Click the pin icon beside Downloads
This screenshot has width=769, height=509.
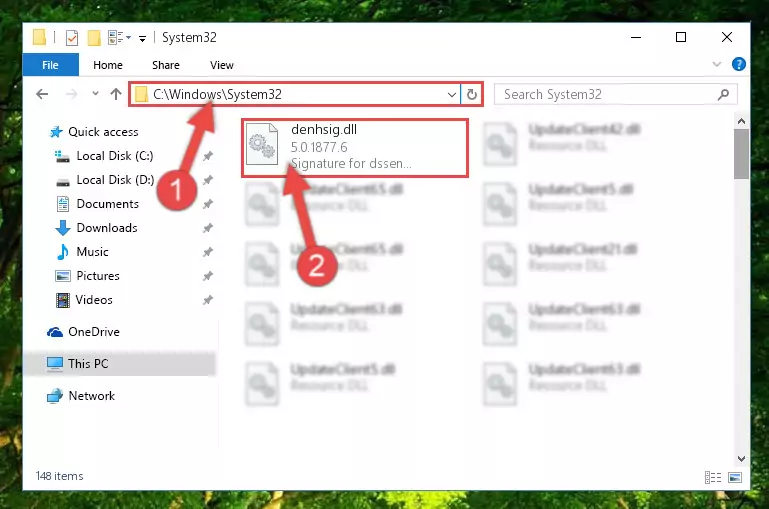208,228
